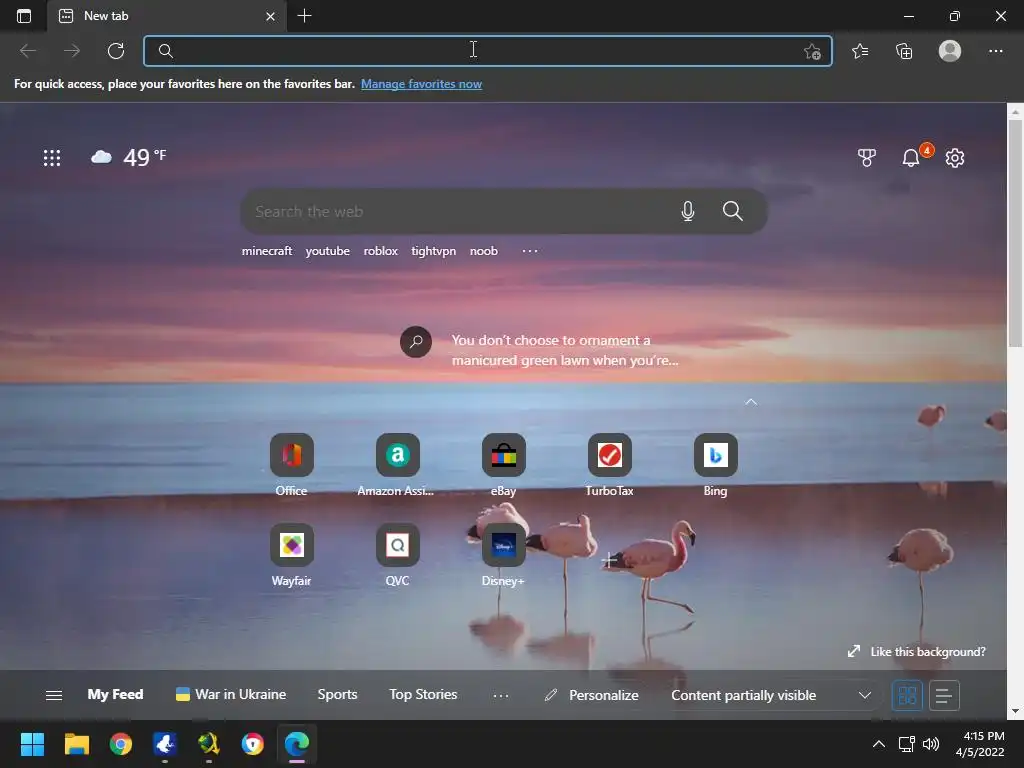
Task: Open Edge Settings and more menu
Action: [x=995, y=51]
